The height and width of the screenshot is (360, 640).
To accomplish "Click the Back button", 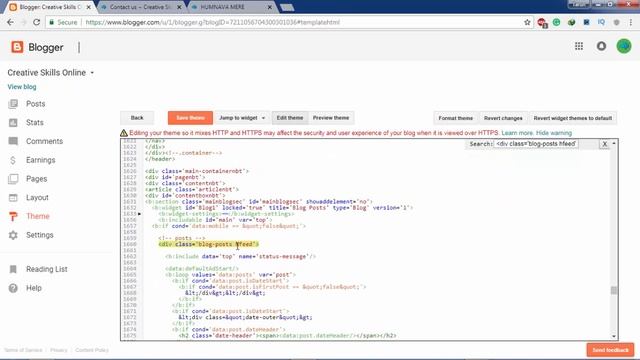I will (137, 118).
